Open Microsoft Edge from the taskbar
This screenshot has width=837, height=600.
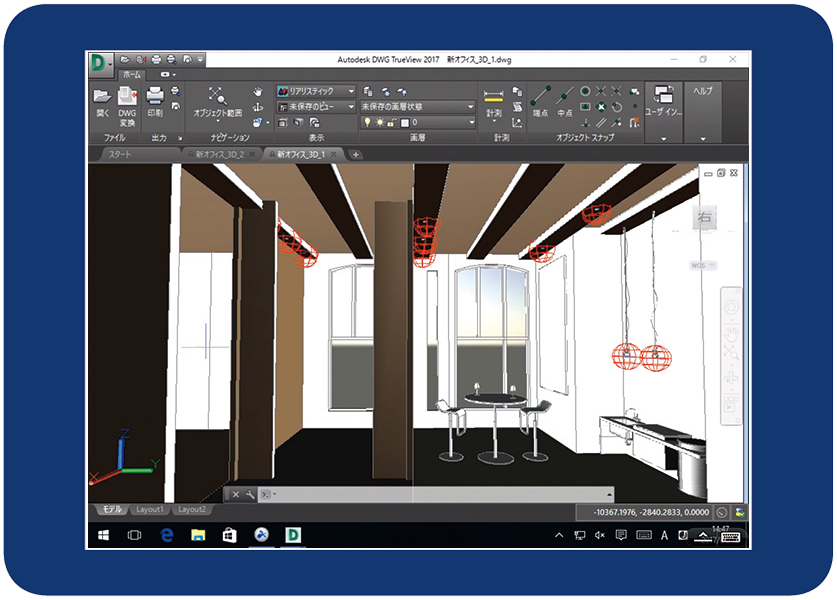point(166,536)
